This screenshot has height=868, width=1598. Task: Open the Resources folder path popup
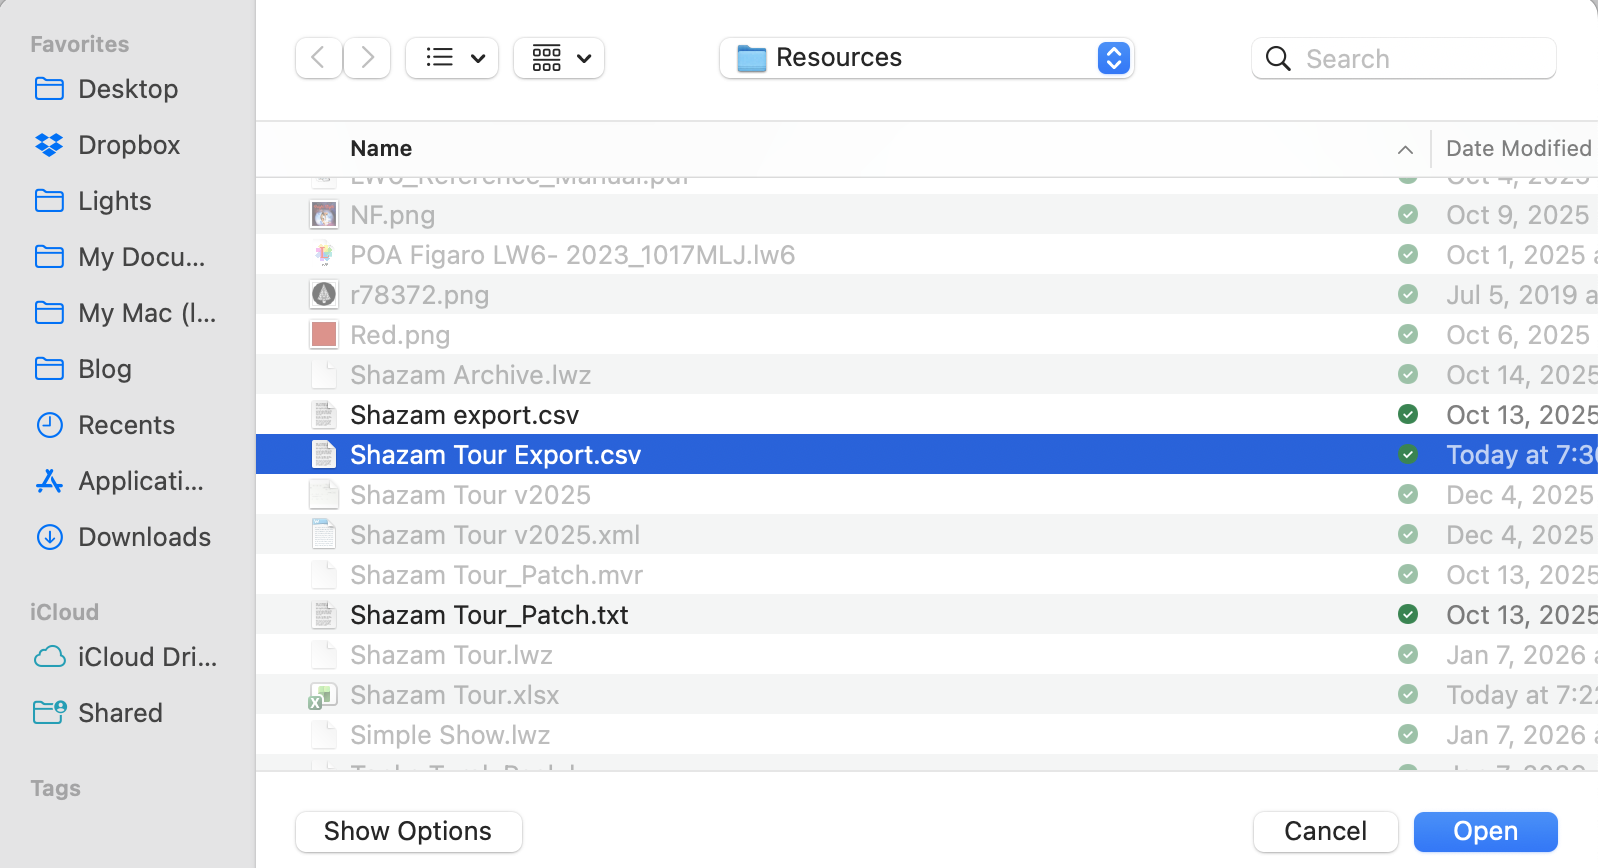(x=926, y=58)
